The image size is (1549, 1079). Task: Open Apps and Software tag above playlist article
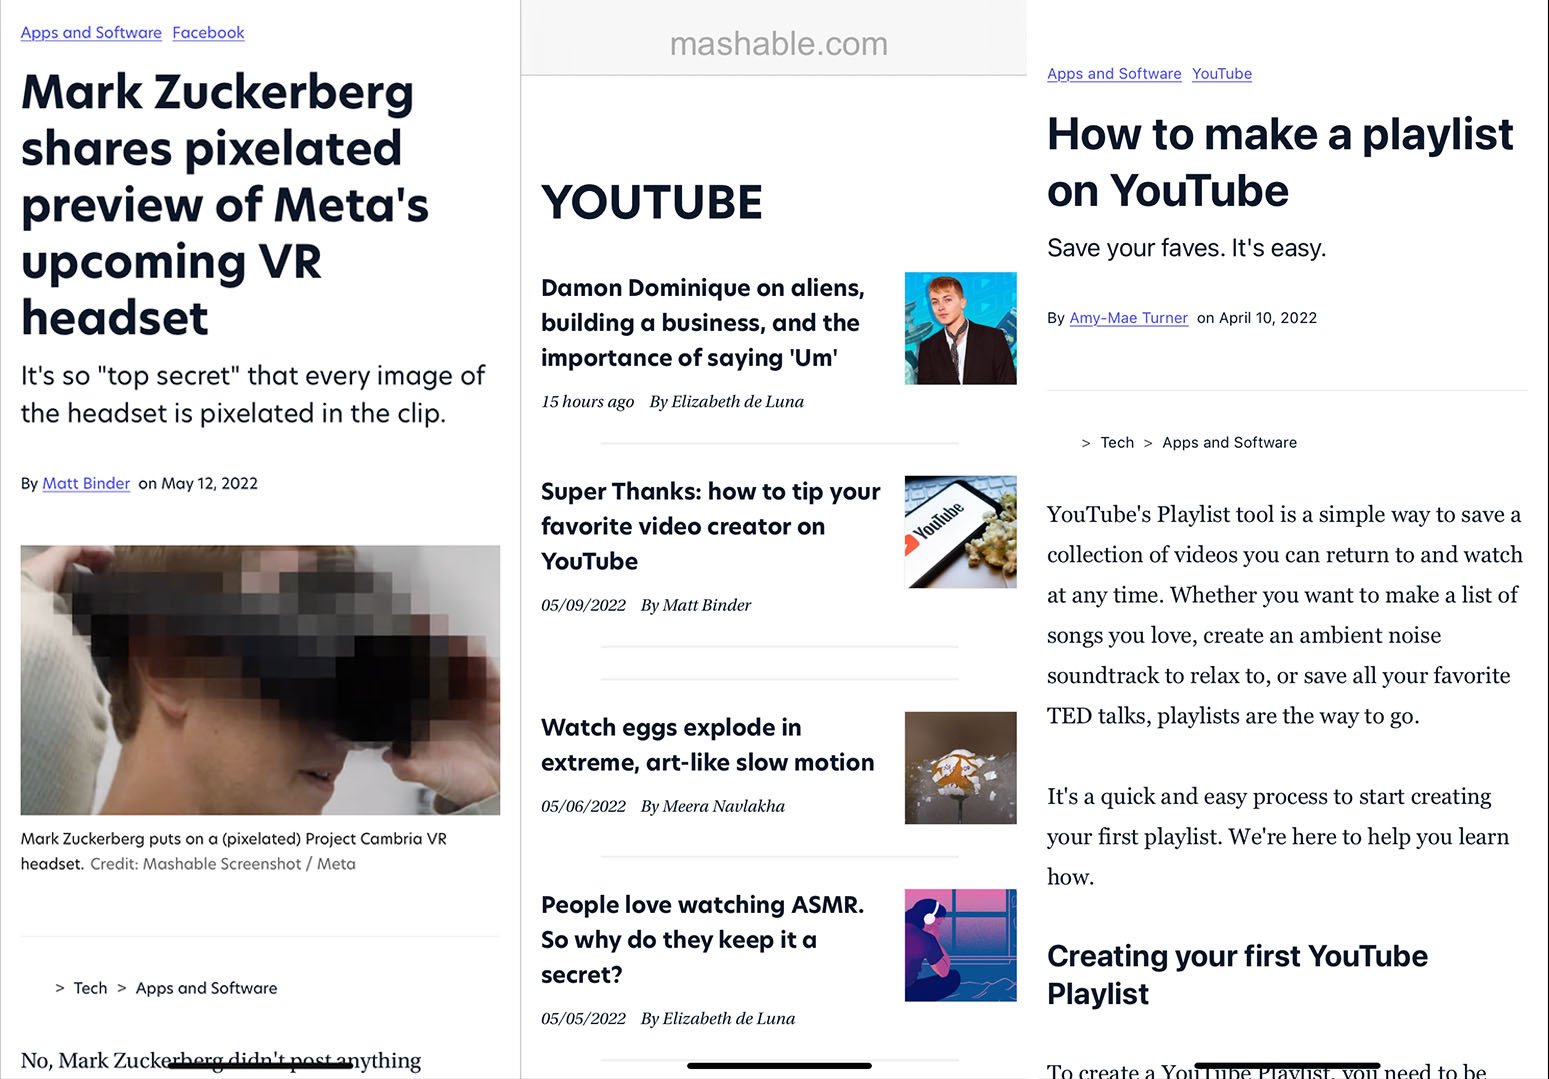tap(1114, 73)
